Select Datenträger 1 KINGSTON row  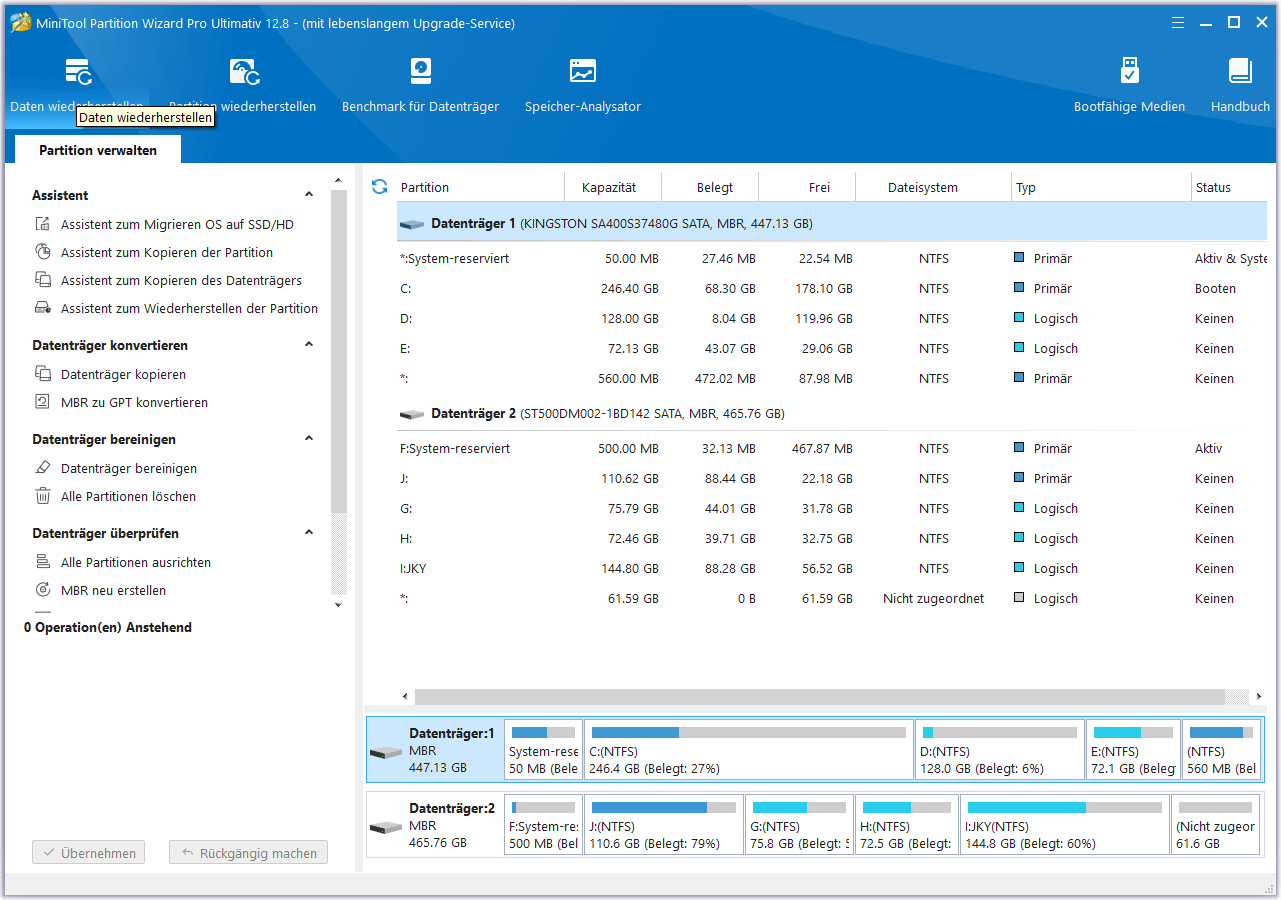pos(831,224)
